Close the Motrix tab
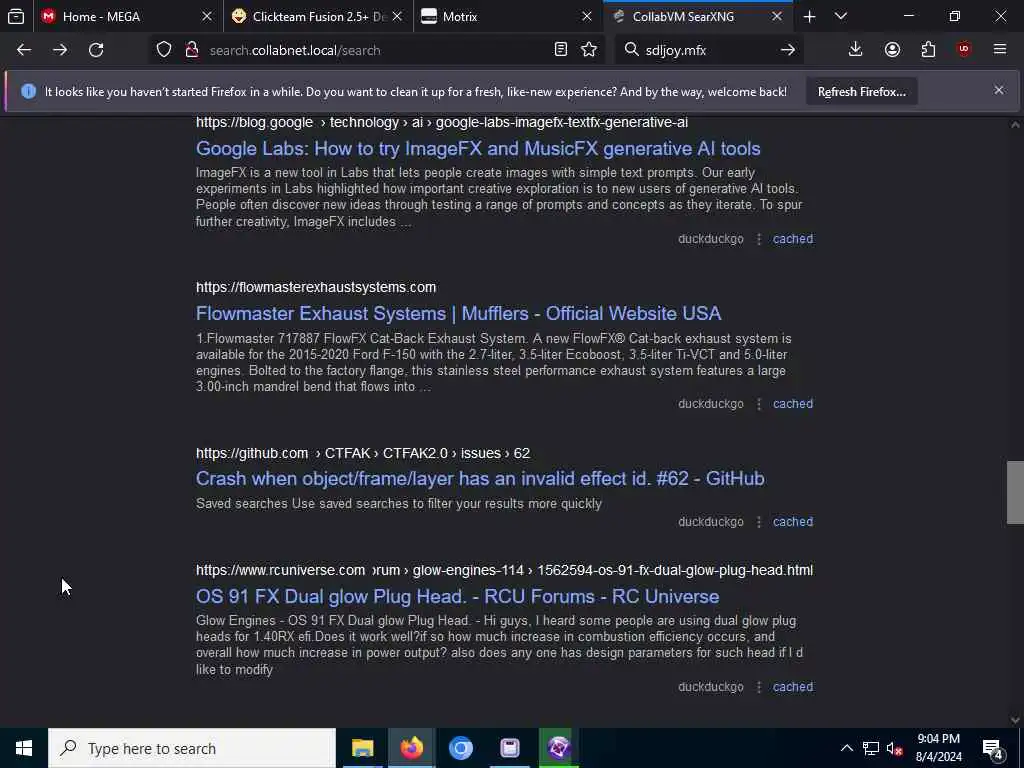The height and width of the screenshot is (768, 1024). [587, 16]
